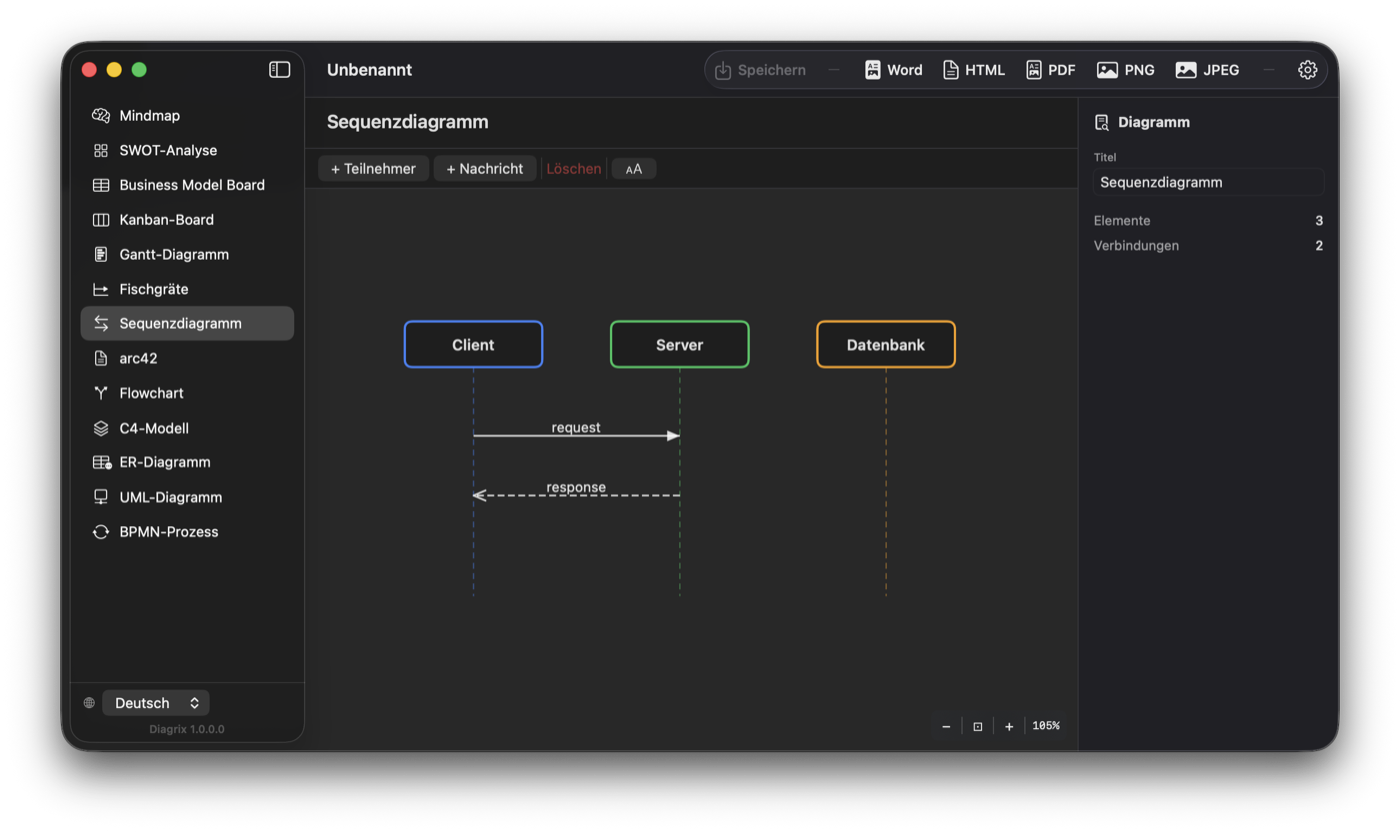Click the red Löschen button
This screenshot has width=1400, height=832.
point(574,169)
